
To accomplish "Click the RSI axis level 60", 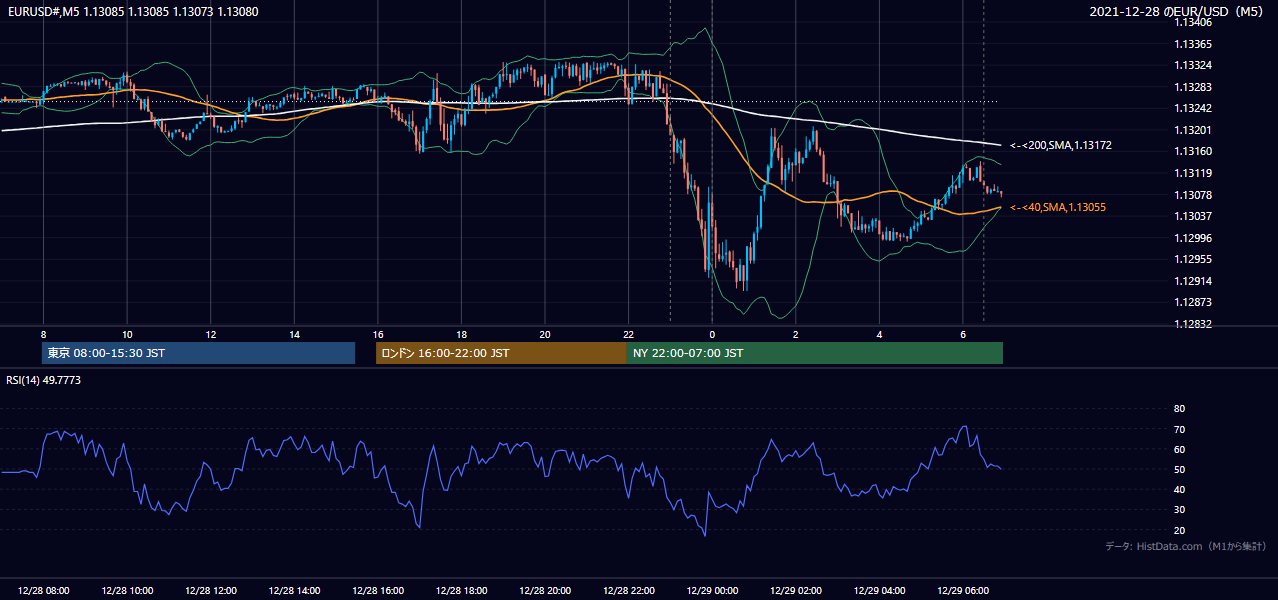I will [1179, 449].
